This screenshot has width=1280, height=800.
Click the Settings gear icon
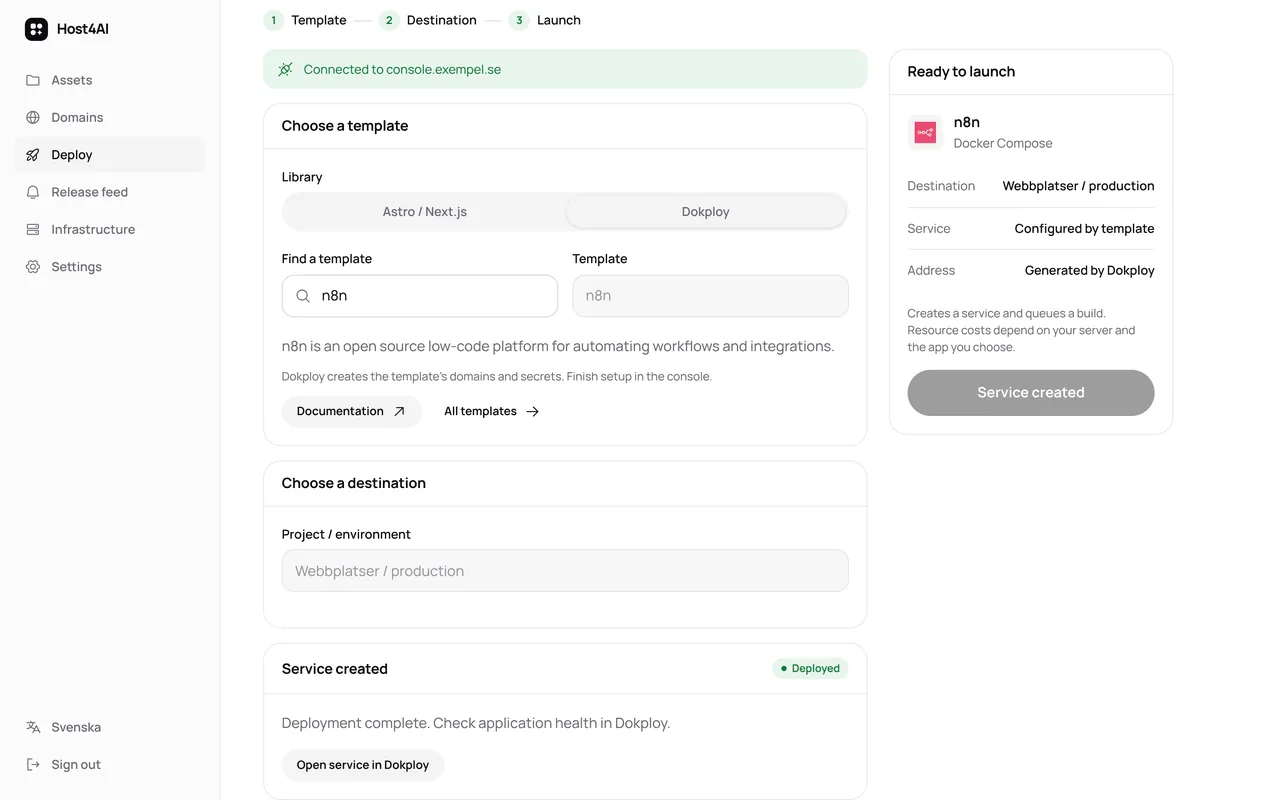[33, 267]
